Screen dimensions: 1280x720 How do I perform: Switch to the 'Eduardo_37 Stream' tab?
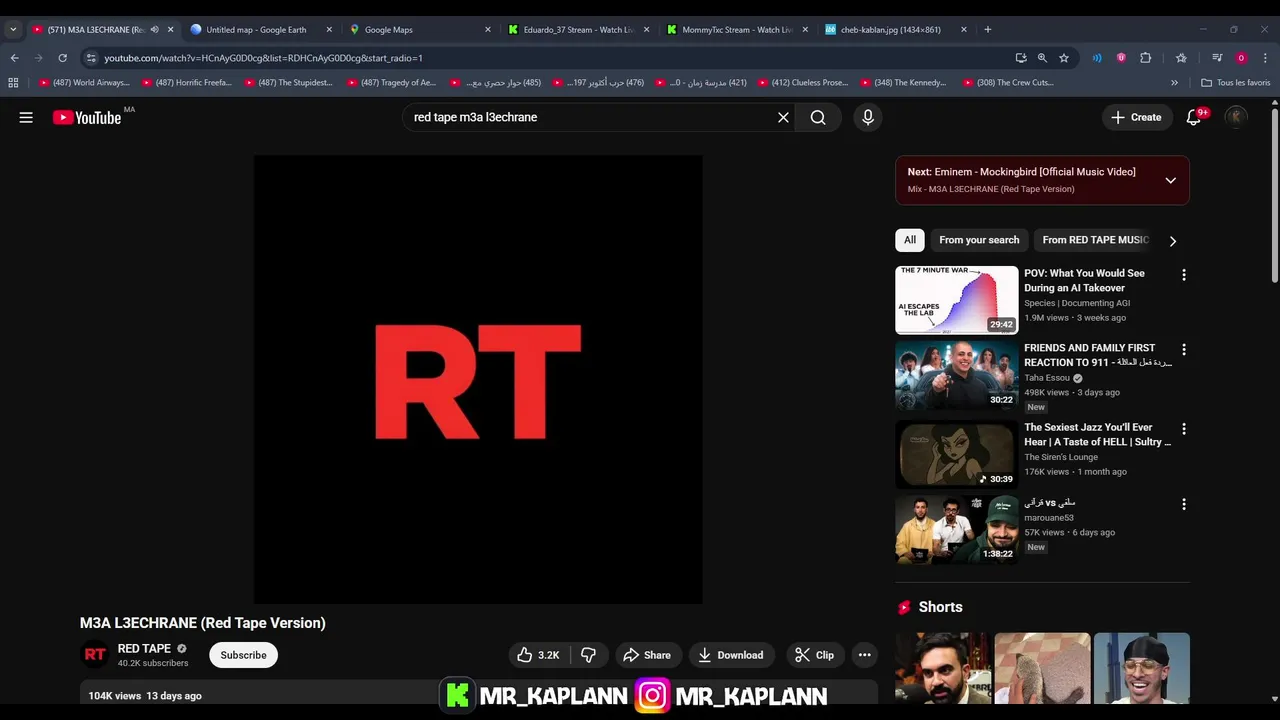[578, 30]
